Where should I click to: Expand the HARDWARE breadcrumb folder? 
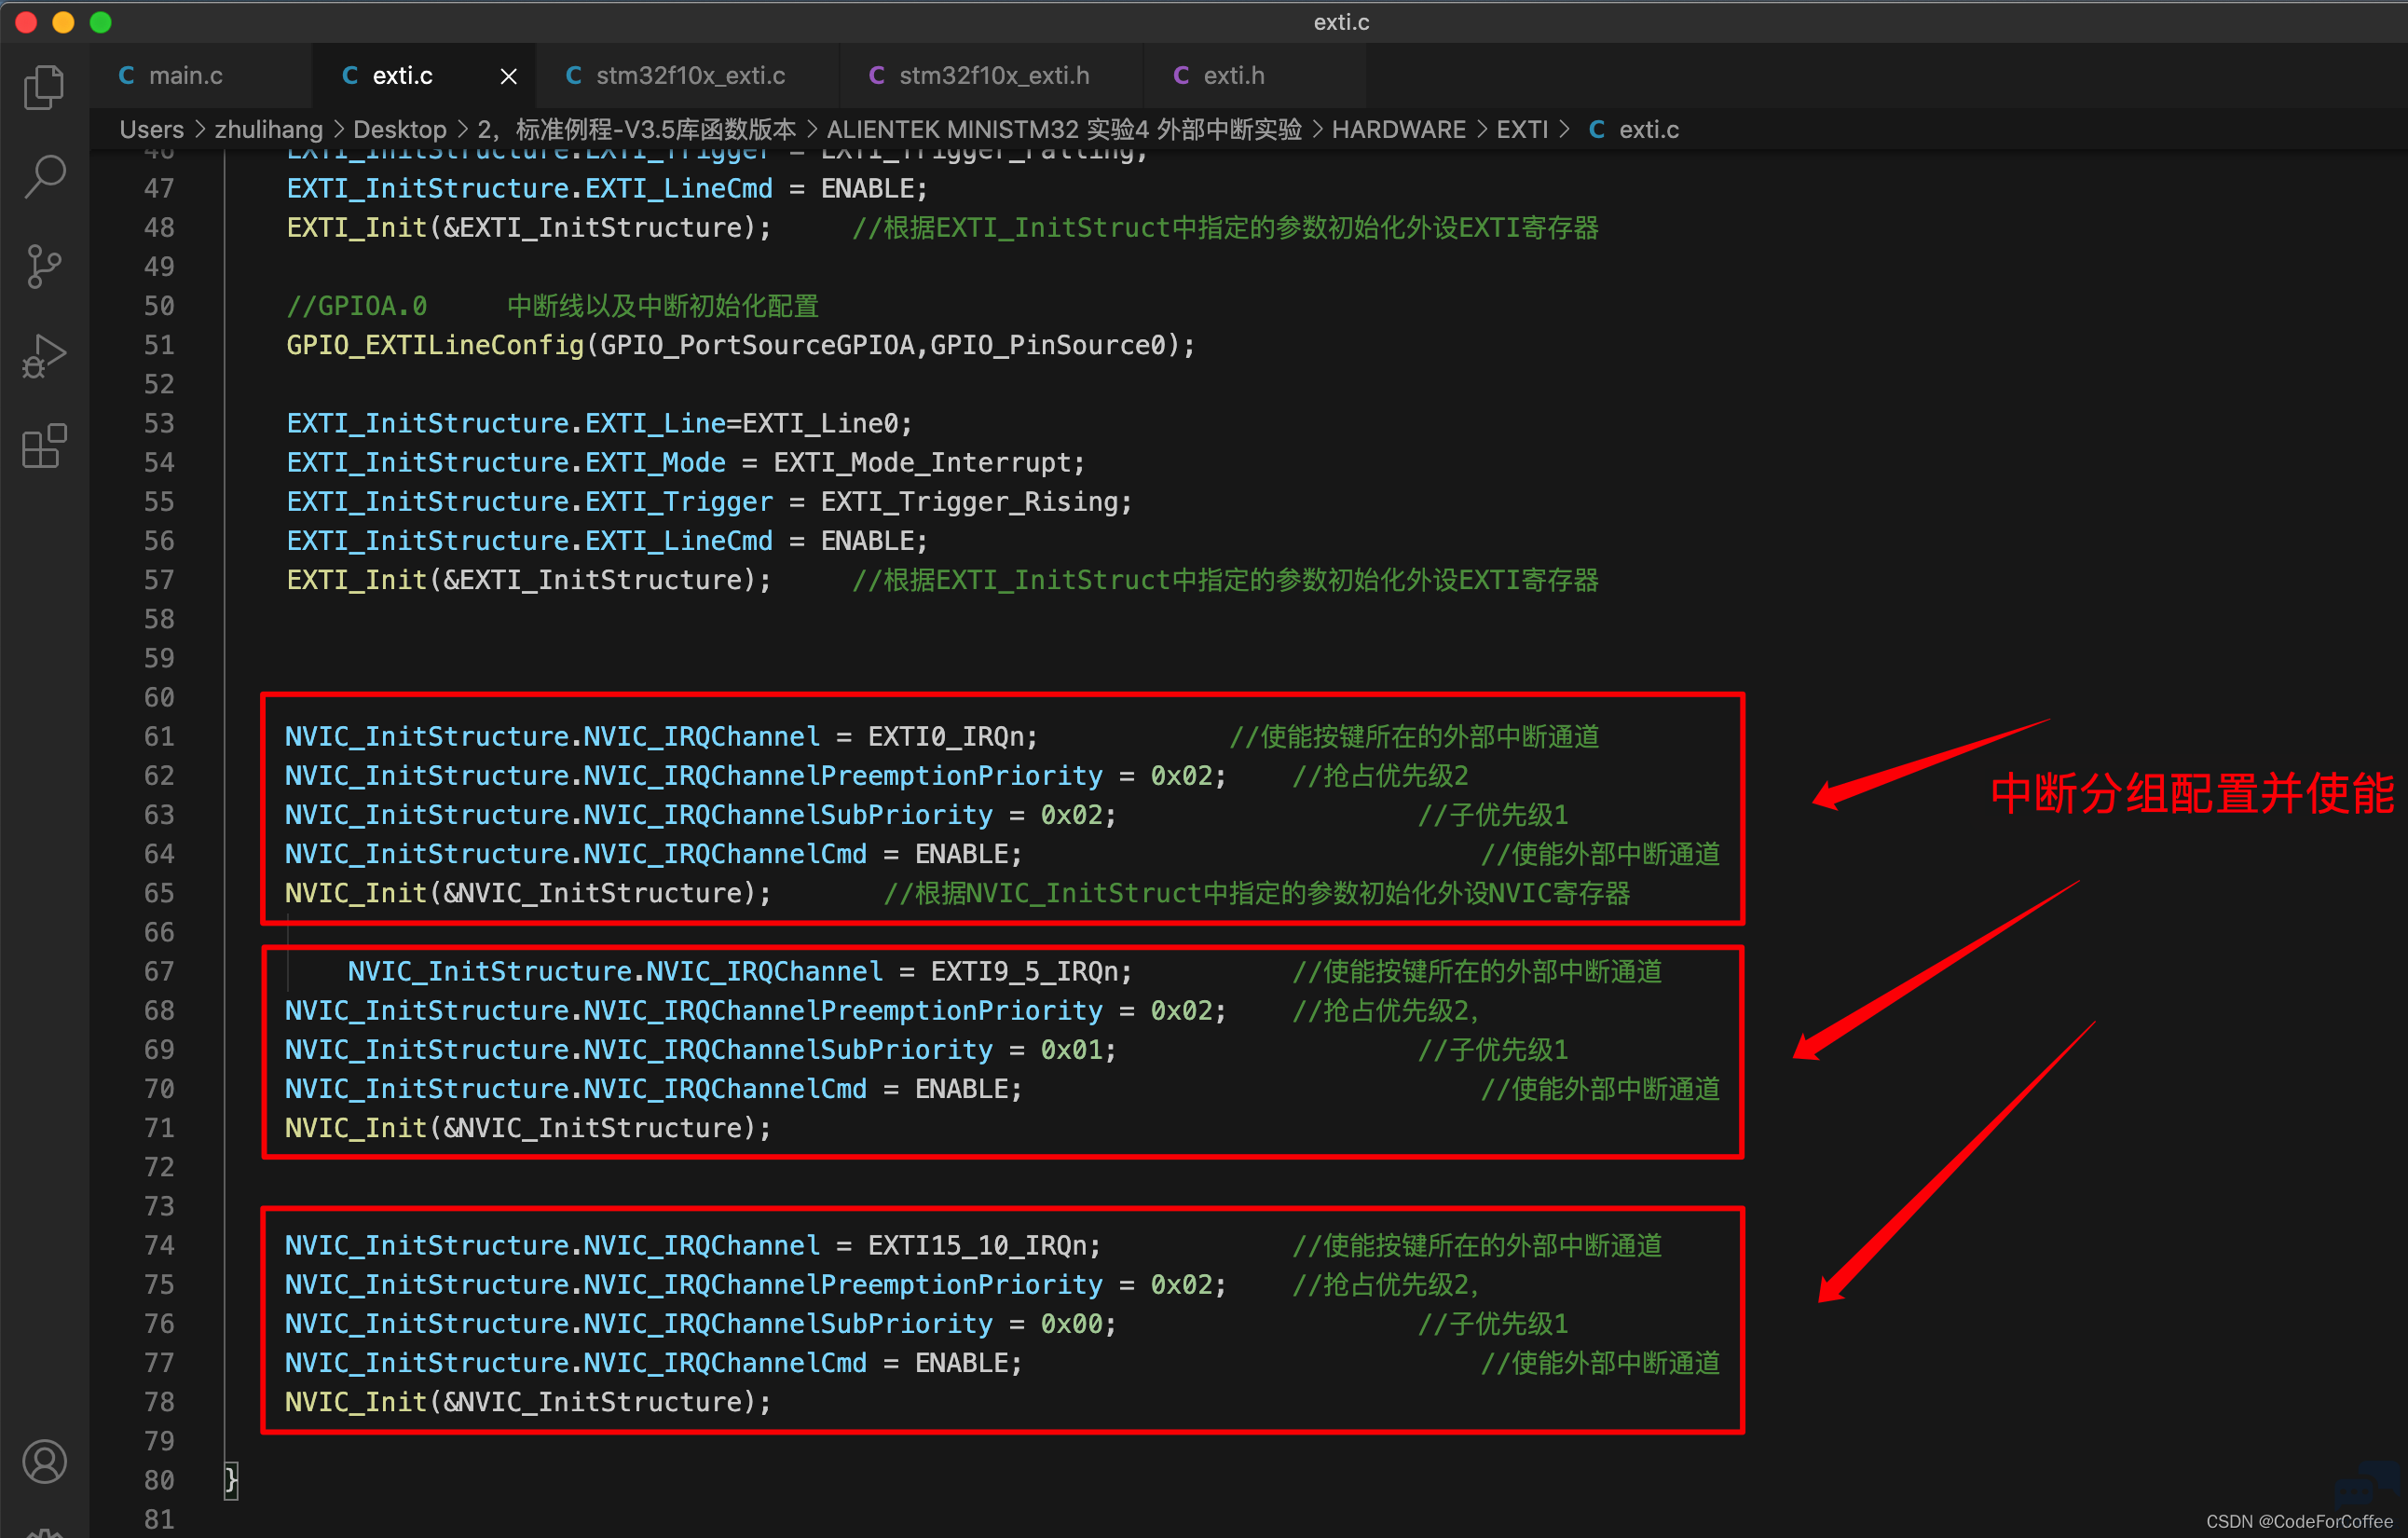point(1398,129)
